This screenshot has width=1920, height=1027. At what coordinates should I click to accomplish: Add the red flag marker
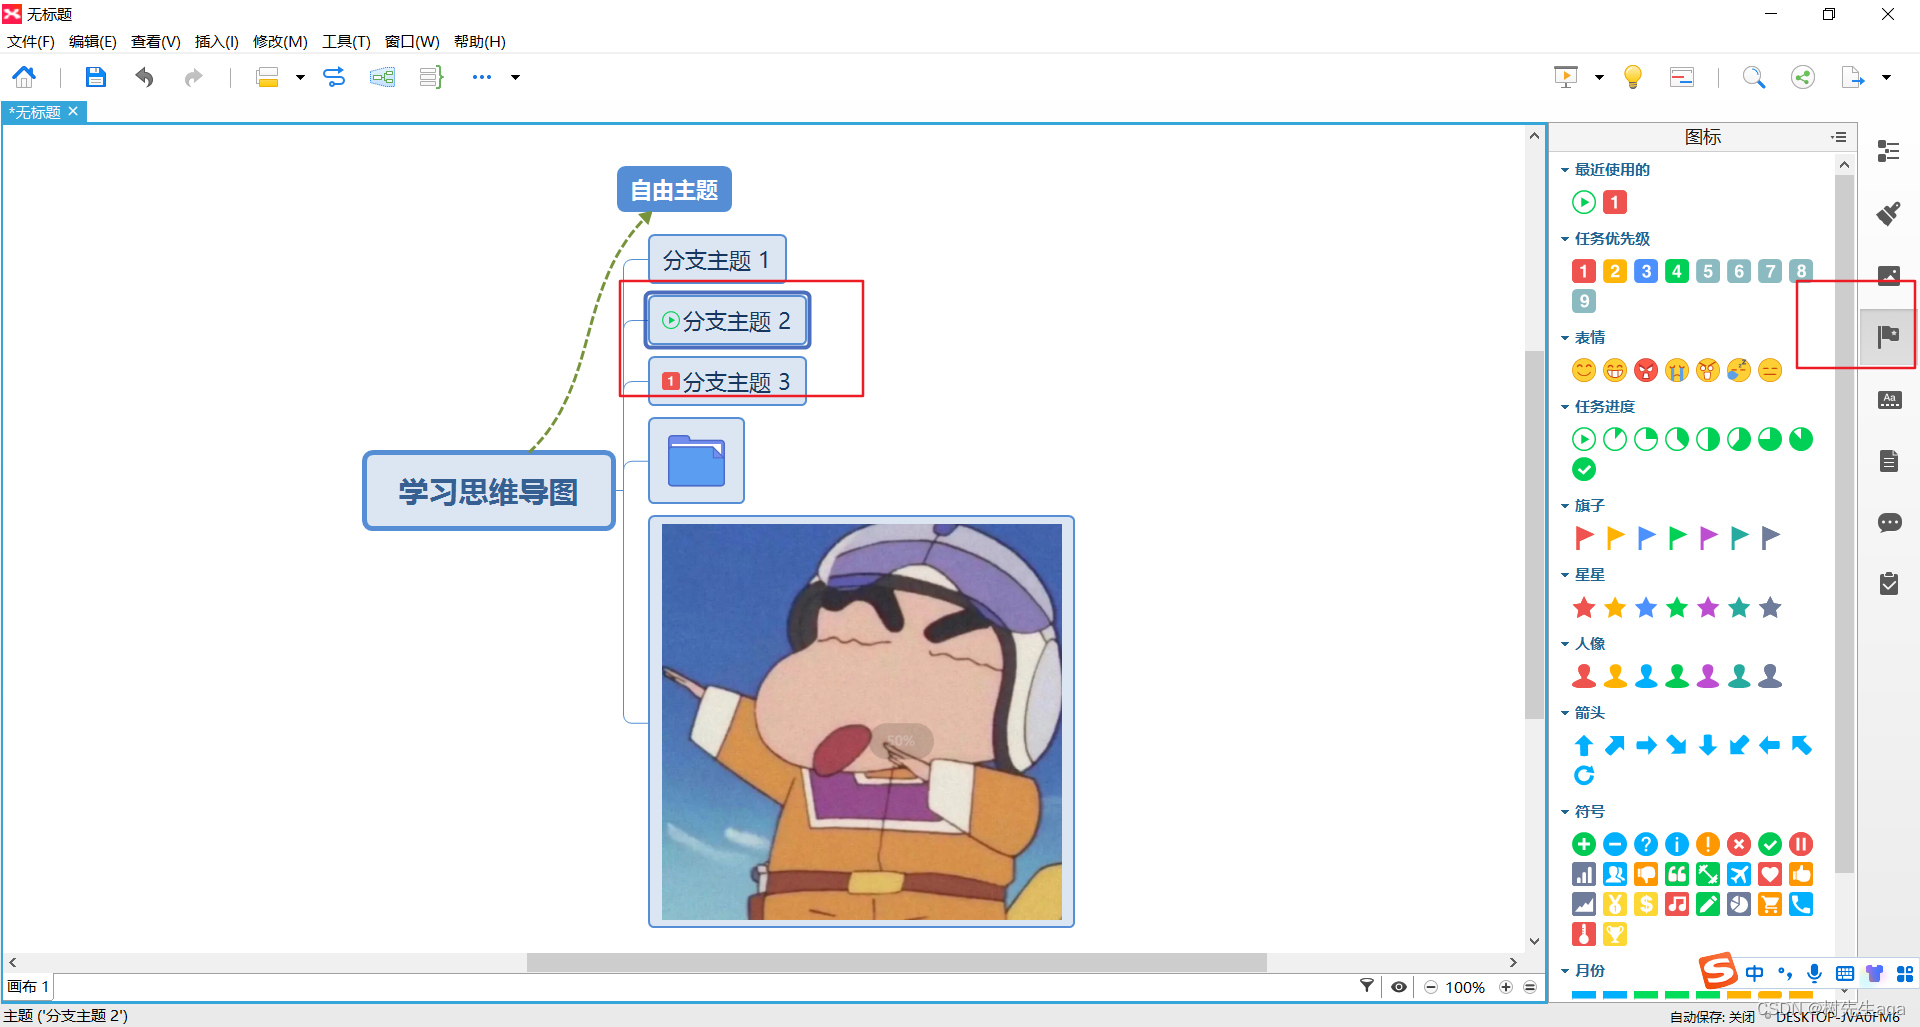click(x=1584, y=538)
